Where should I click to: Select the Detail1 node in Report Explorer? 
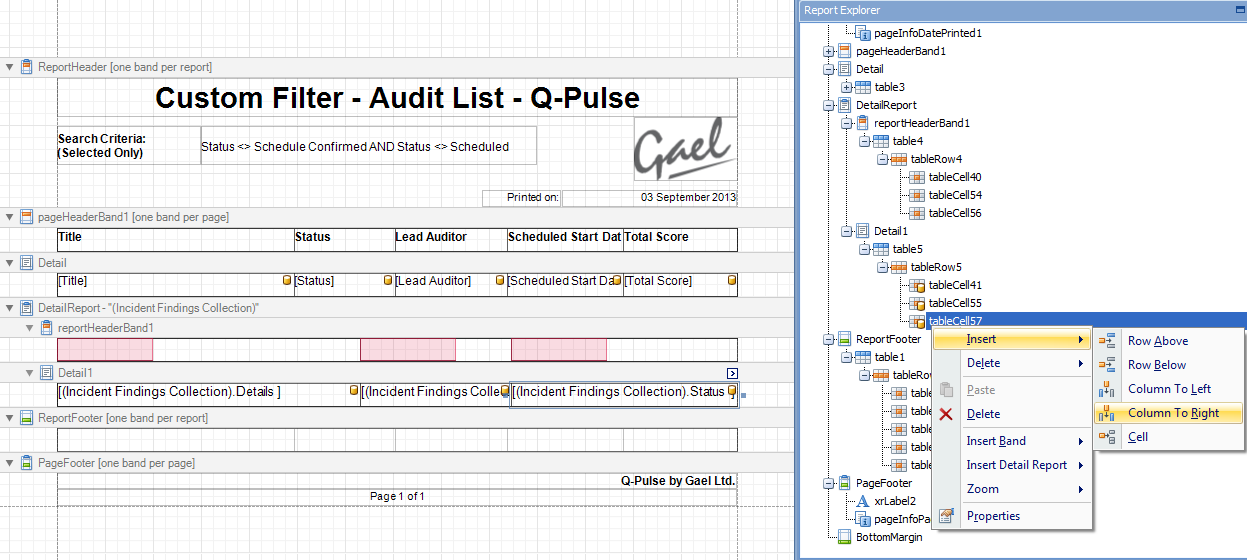pos(890,231)
